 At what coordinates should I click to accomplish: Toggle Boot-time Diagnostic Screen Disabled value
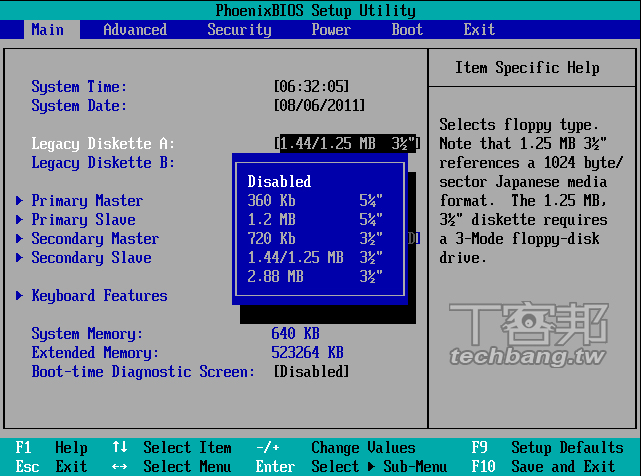(311, 372)
